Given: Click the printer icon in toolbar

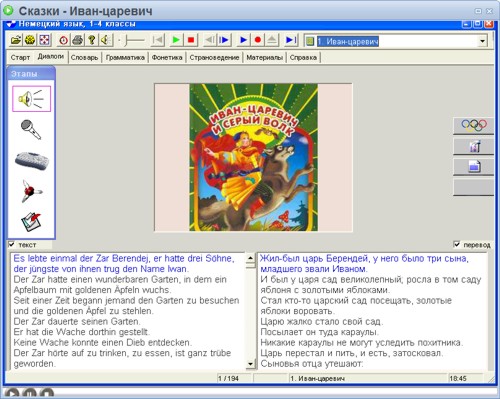Looking at the screenshot, I should point(78,40).
